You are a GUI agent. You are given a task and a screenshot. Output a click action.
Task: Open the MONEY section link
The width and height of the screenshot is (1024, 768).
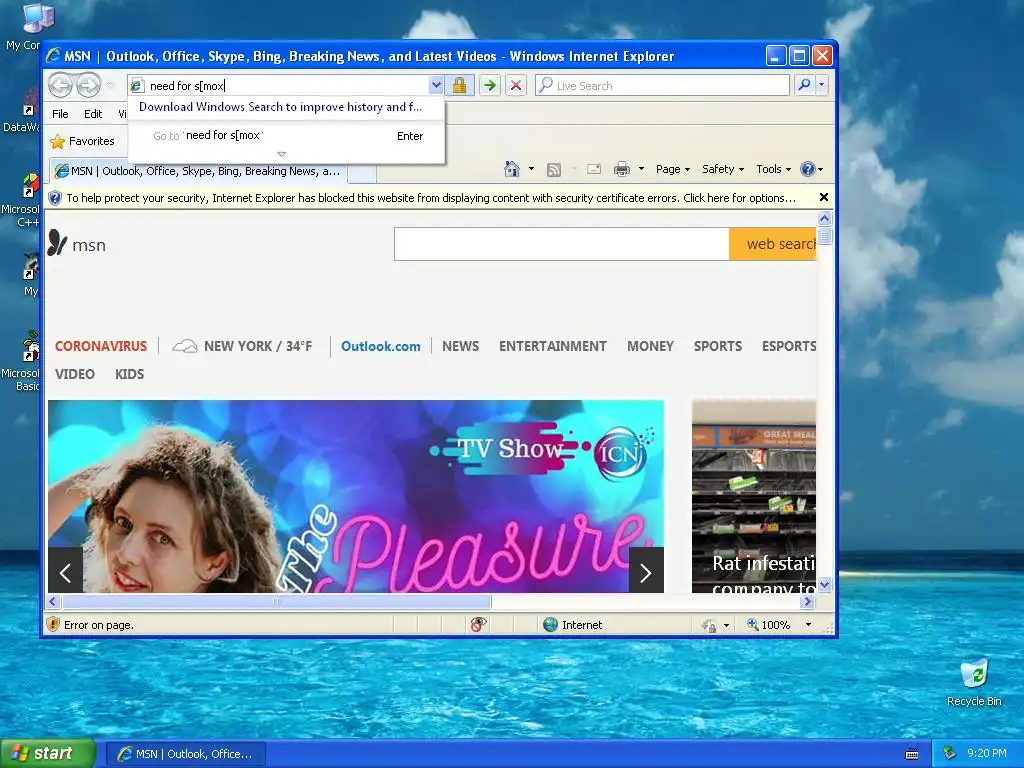[x=650, y=346]
